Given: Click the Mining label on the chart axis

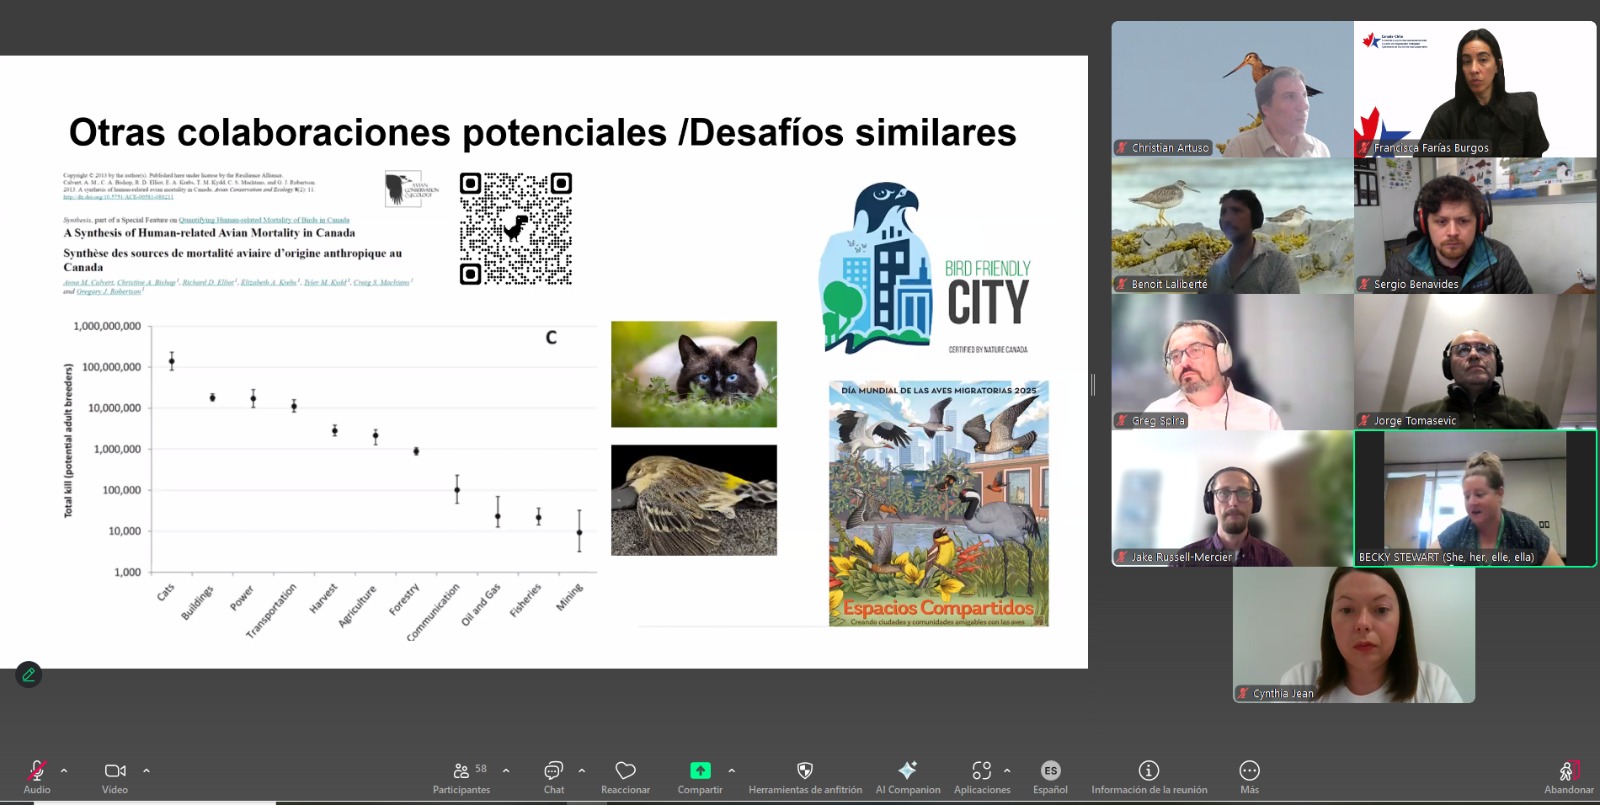Looking at the screenshot, I should click(569, 597).
